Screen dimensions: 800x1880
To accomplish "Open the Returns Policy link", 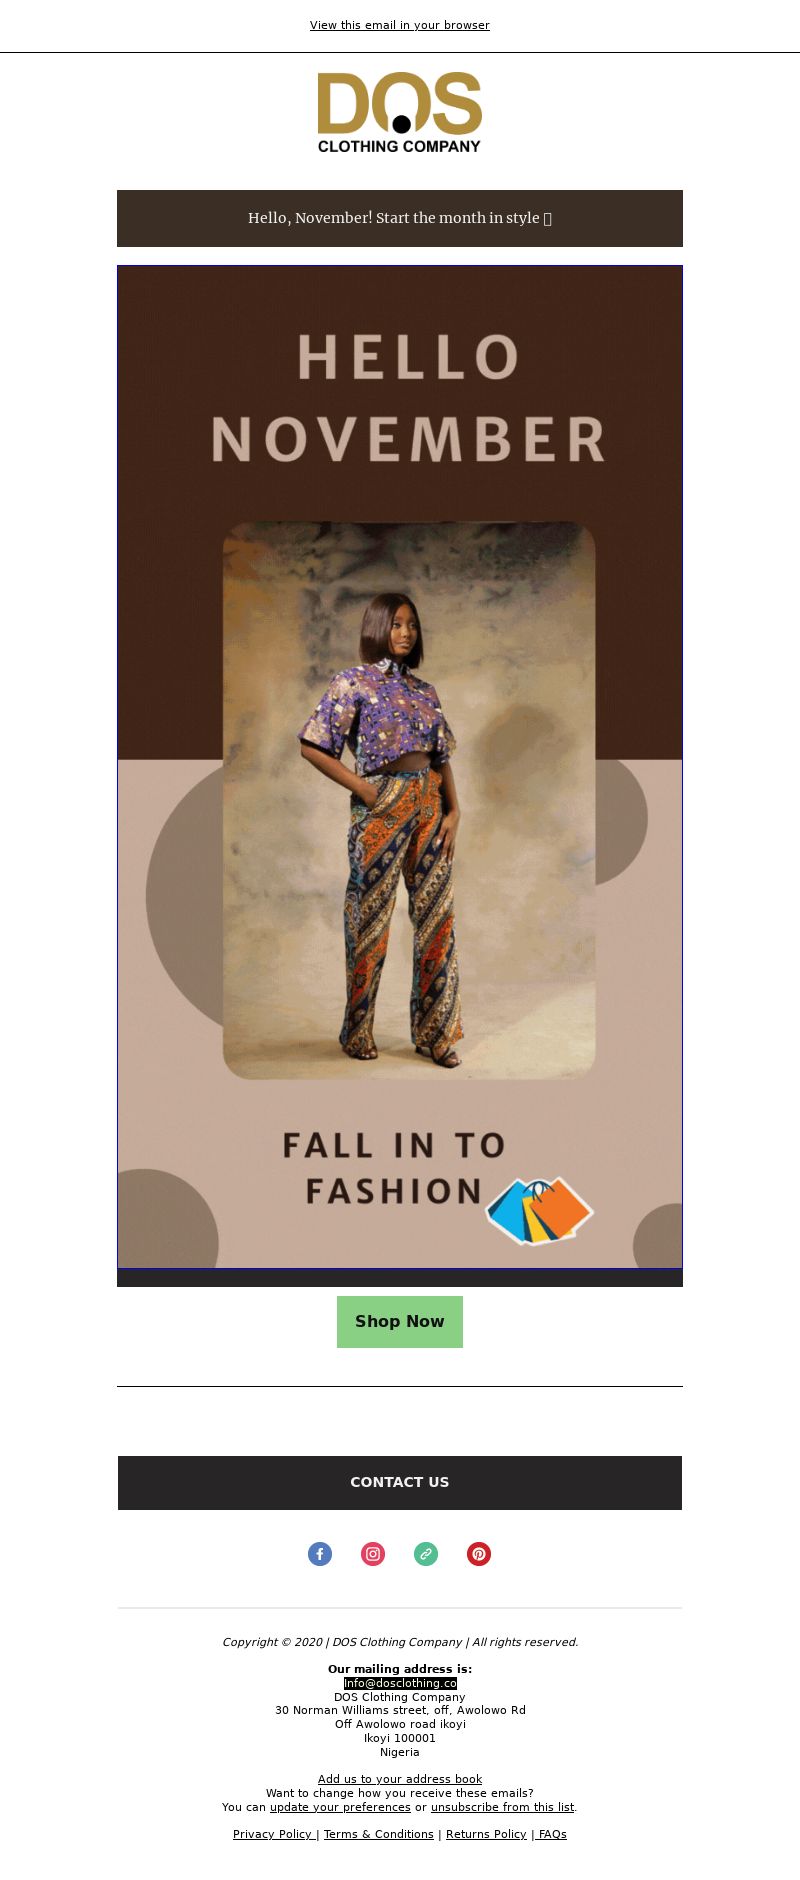I will coord(486,1834).
